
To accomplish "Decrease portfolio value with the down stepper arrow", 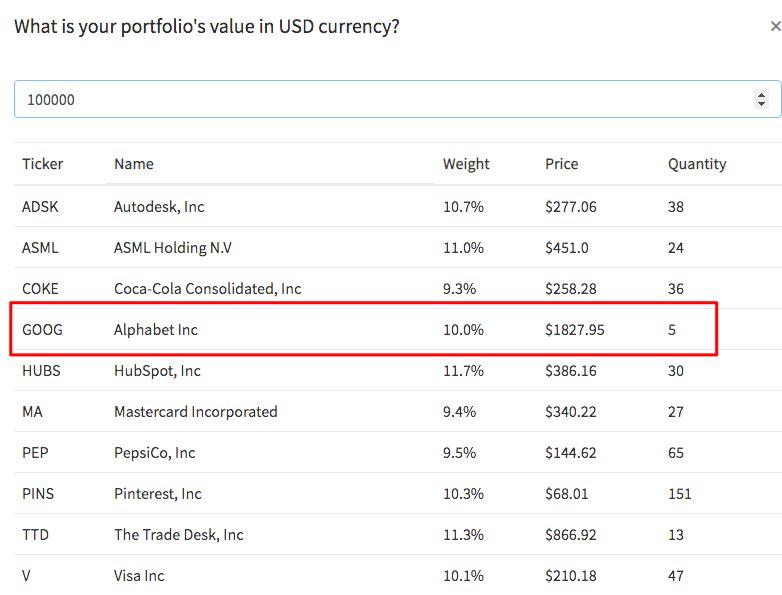I will pyautogui.click(x=761, y=104).
